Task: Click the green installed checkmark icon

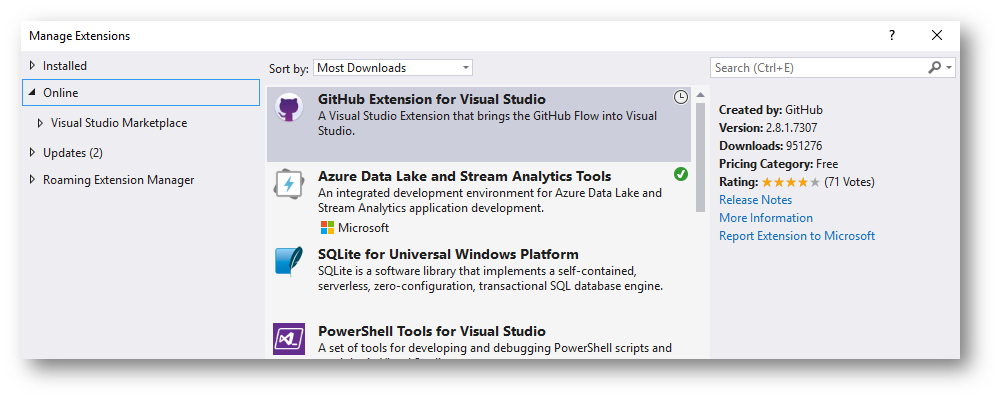Action: coord(681,174)
